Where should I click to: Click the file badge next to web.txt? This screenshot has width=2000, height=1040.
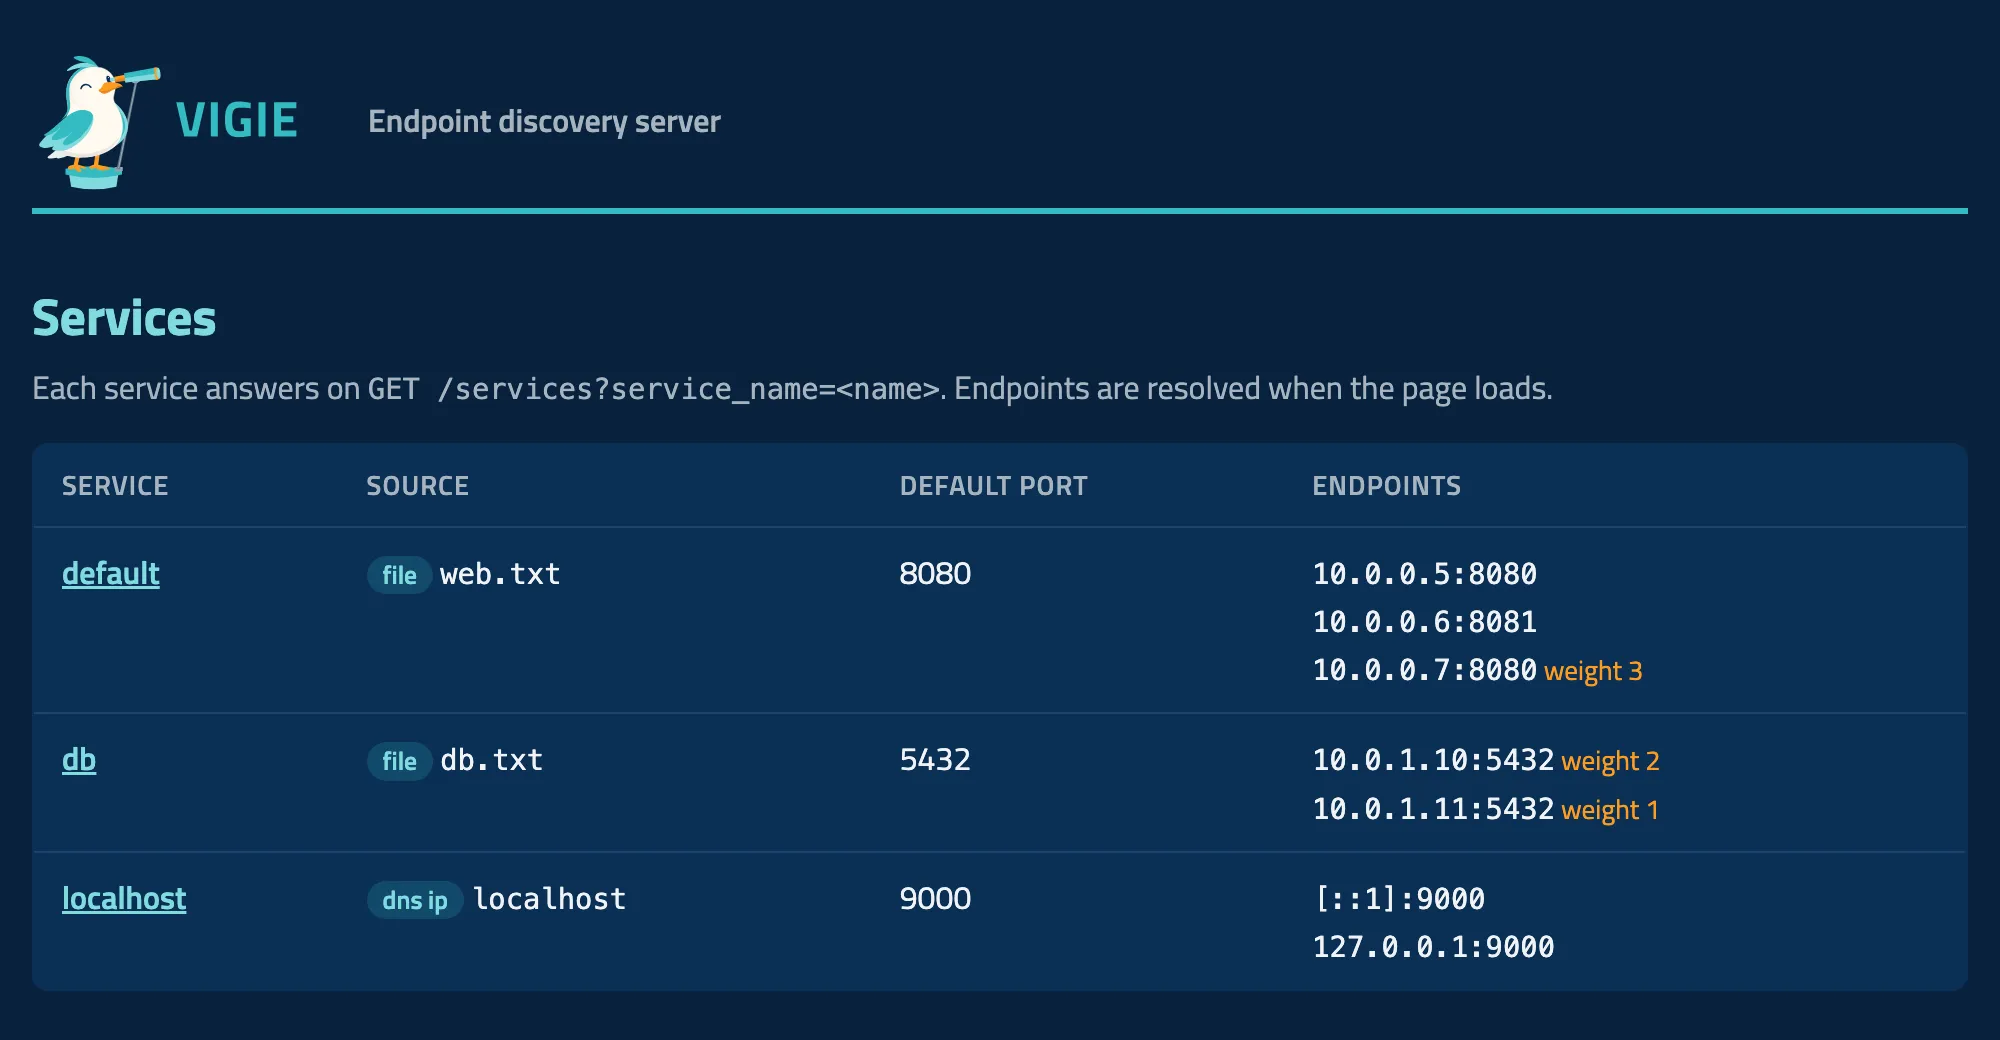point(399,575)
